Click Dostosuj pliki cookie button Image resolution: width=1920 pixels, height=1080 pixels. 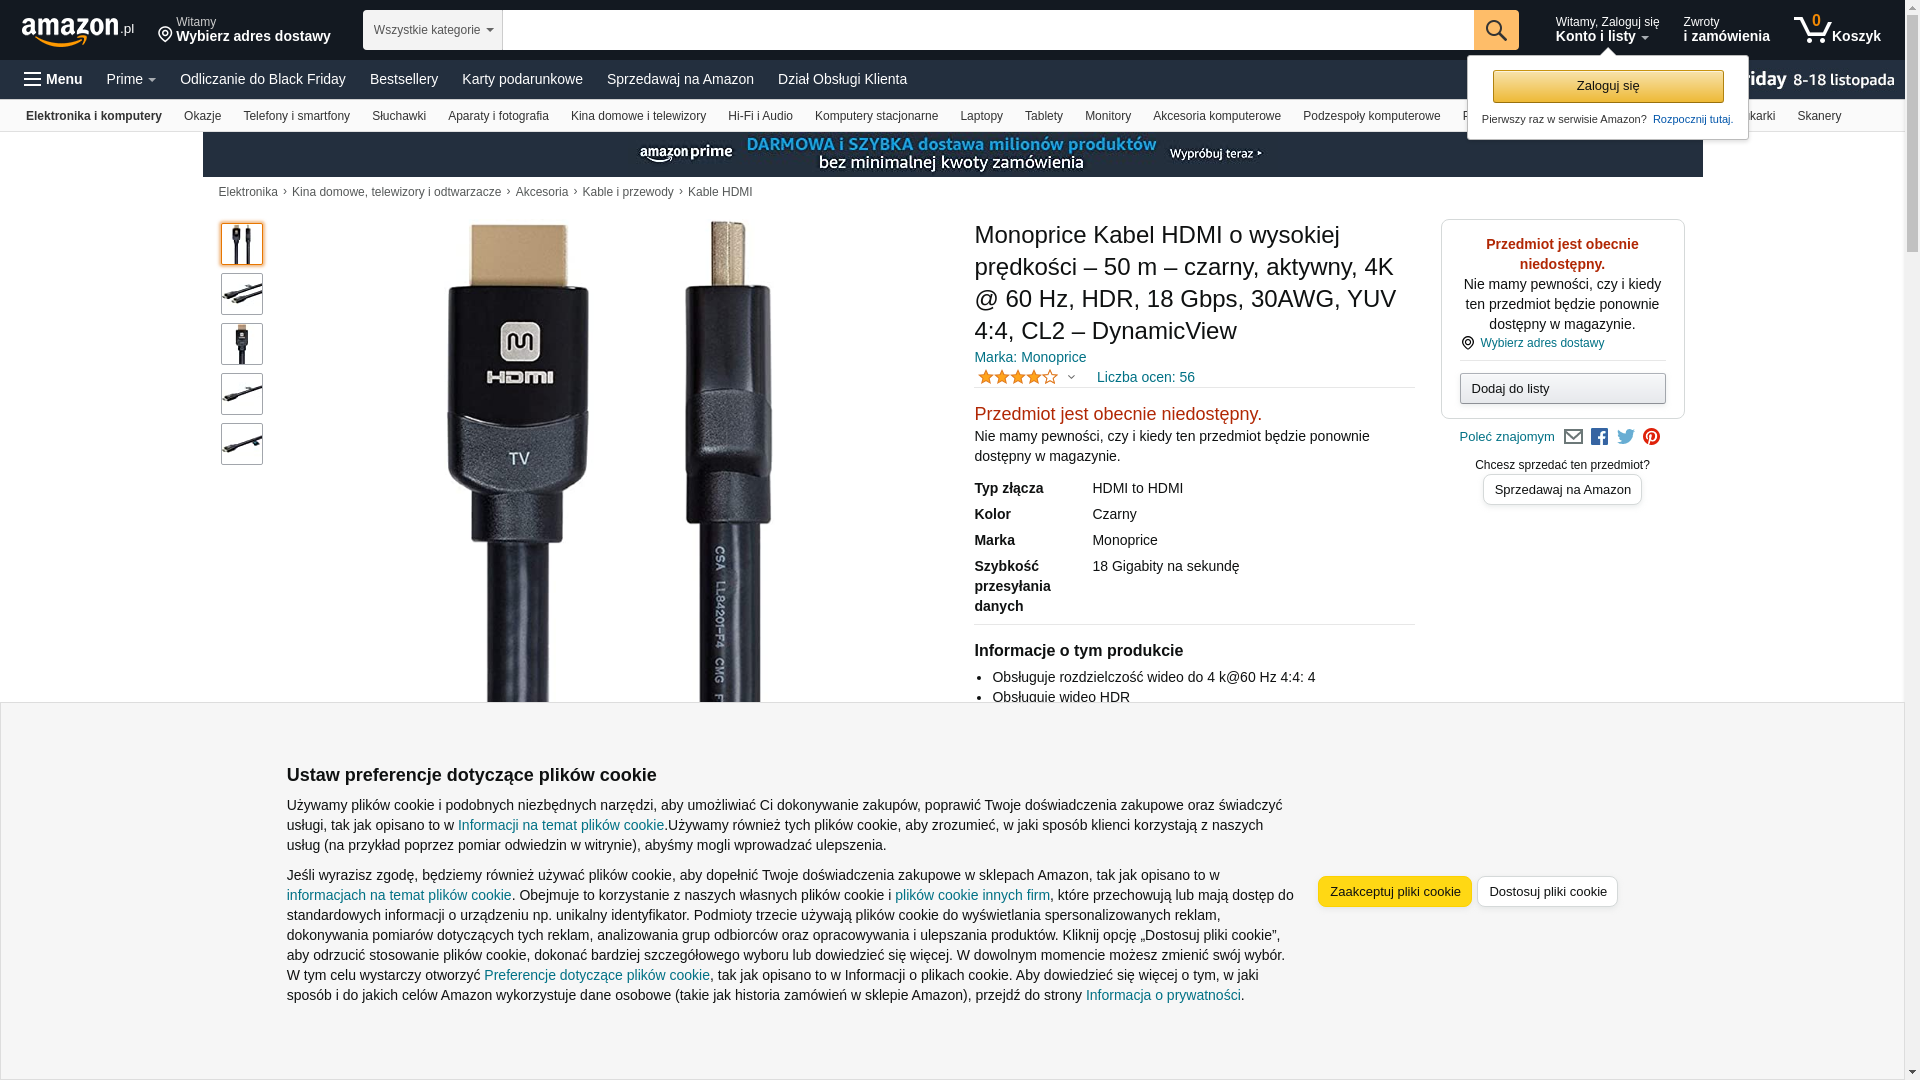[1548, 892]
